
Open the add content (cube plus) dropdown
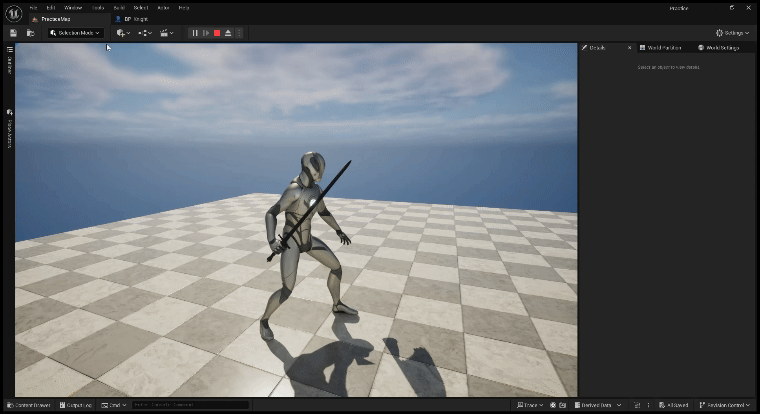123,33
